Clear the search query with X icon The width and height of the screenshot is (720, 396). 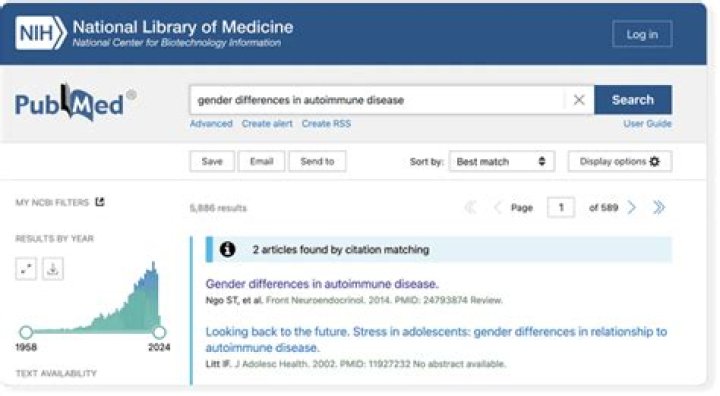[x=579, y=100]
